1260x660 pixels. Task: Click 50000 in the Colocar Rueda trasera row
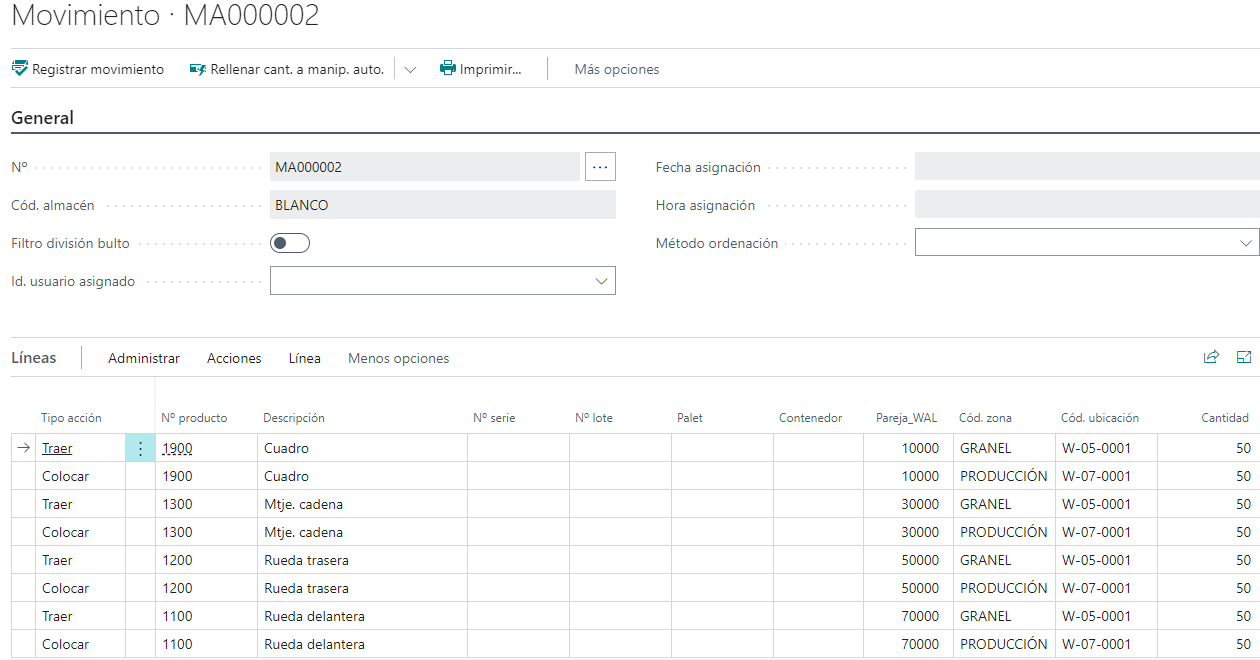pos(920,589)
